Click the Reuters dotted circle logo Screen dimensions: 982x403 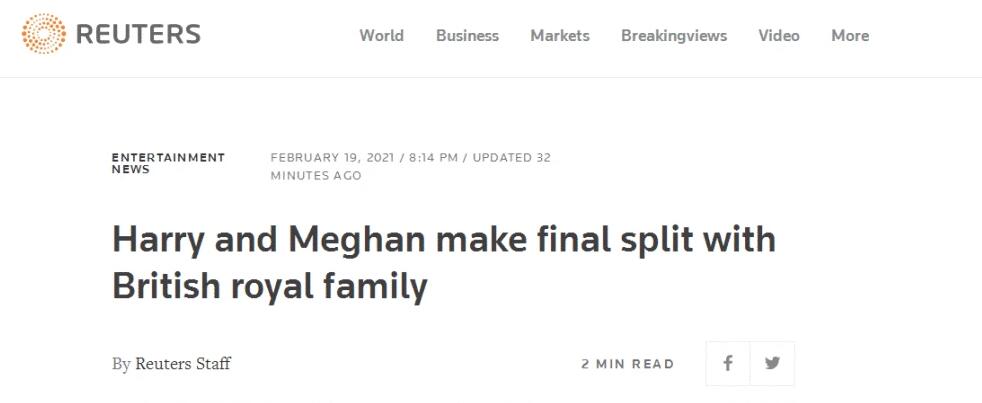44,35
